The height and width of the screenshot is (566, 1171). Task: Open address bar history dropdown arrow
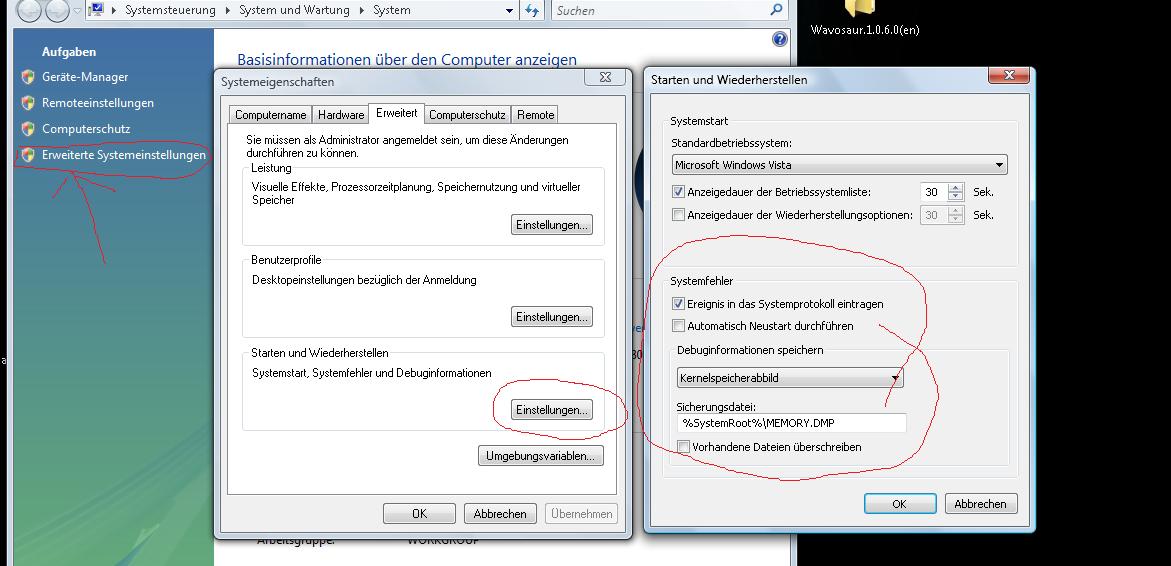point(509,10)
